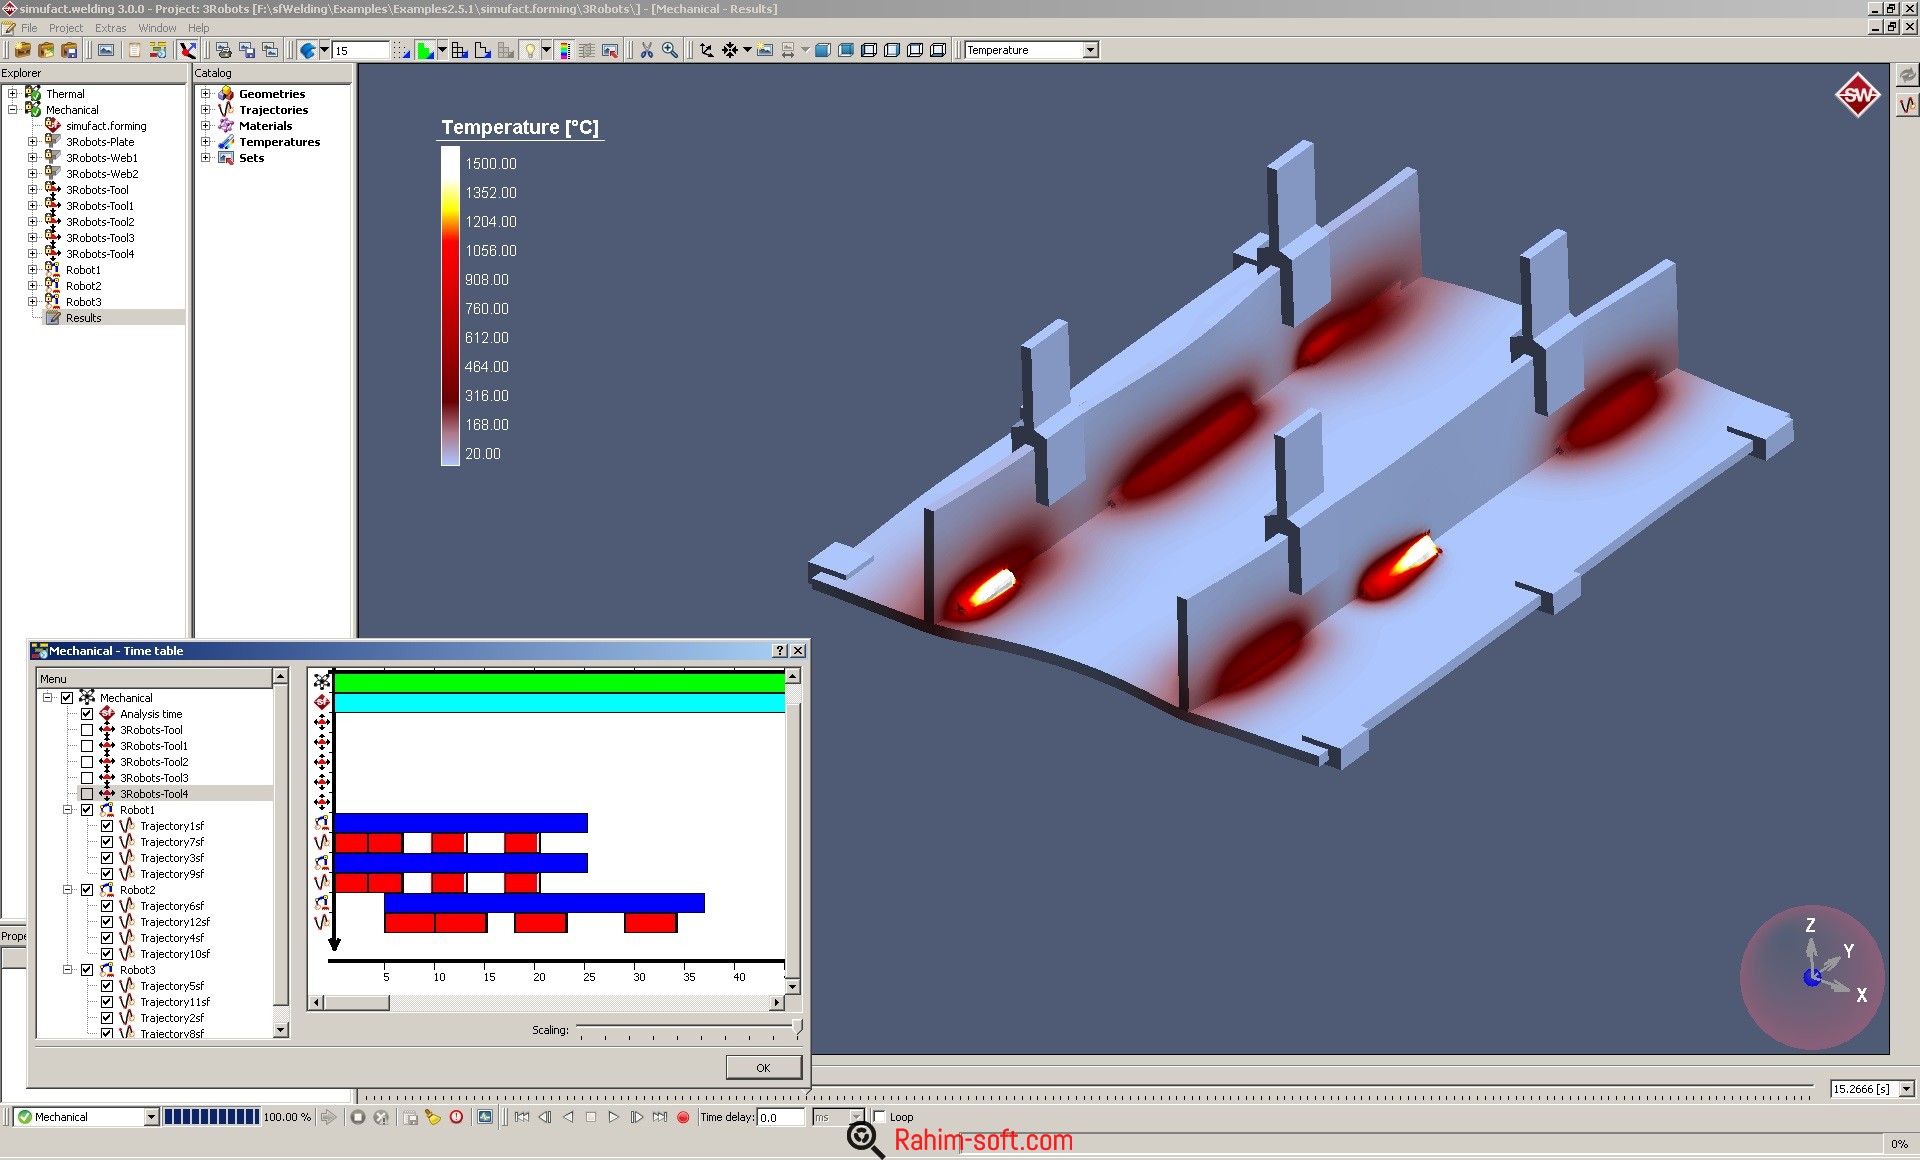This screenshot has width=1920, height=1160.
Task: Play the result animation forward
Action: tap(613, 1117)
